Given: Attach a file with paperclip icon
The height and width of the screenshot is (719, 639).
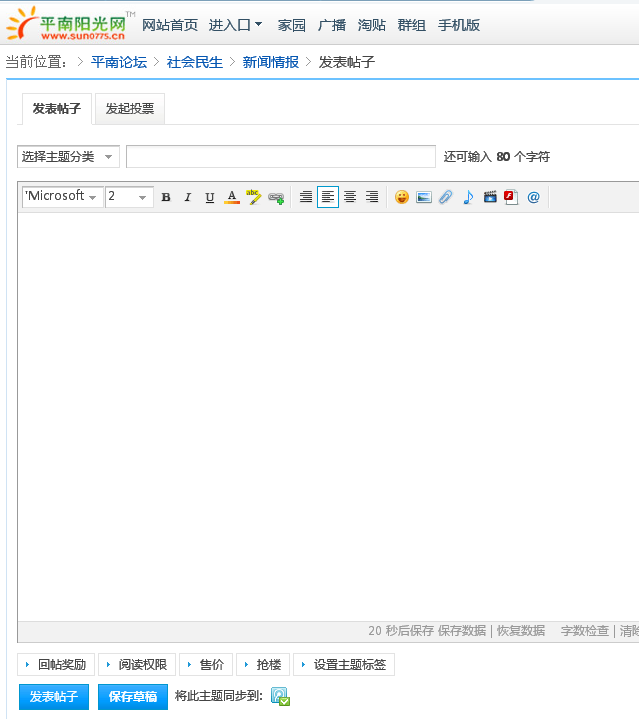Looking at the screenshot, I should [x=446, y=197].
